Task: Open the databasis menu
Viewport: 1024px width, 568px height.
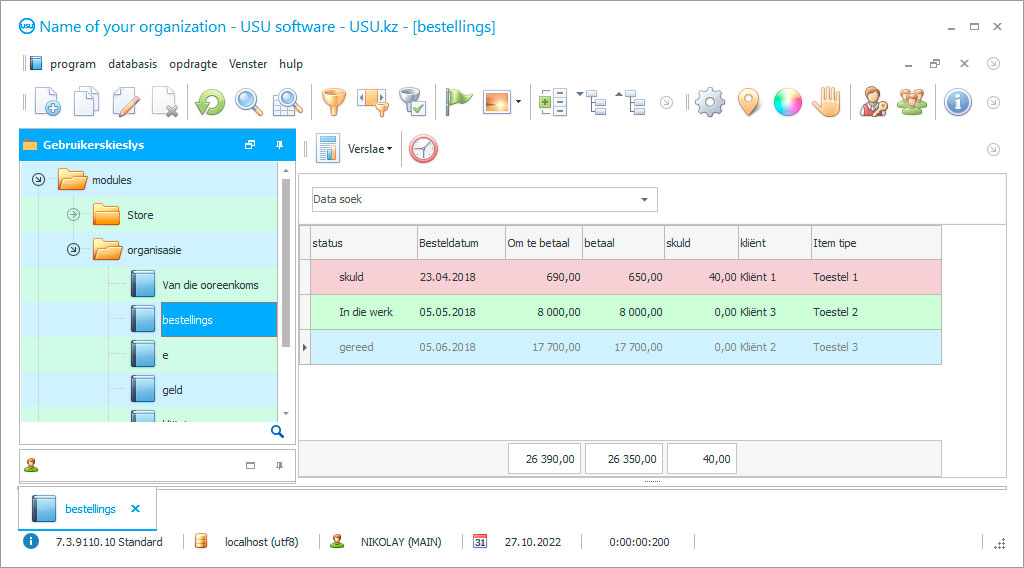Action: click(132, 64)
